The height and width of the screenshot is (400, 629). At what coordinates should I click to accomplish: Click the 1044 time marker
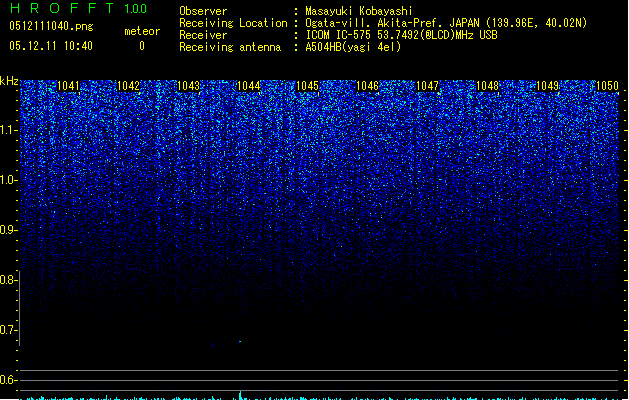pos(248,86)
